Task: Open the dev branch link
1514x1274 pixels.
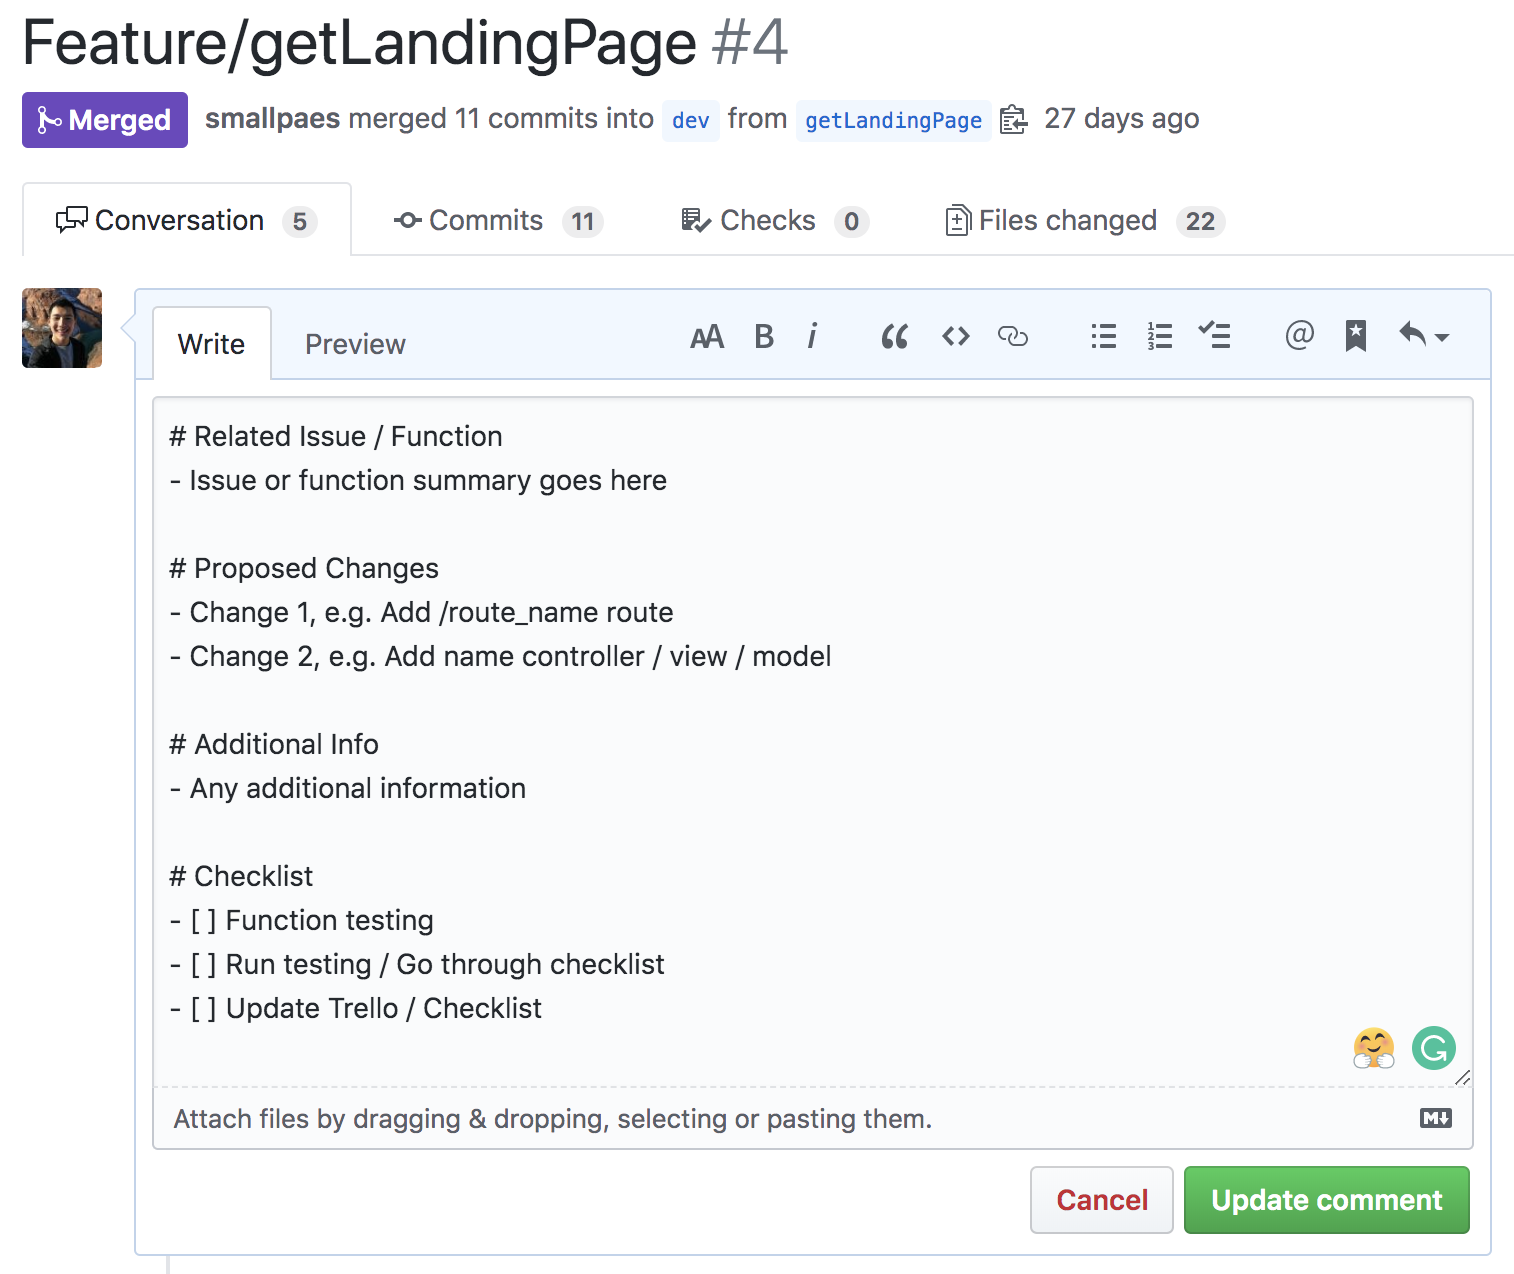Action: tap(691, 121)
